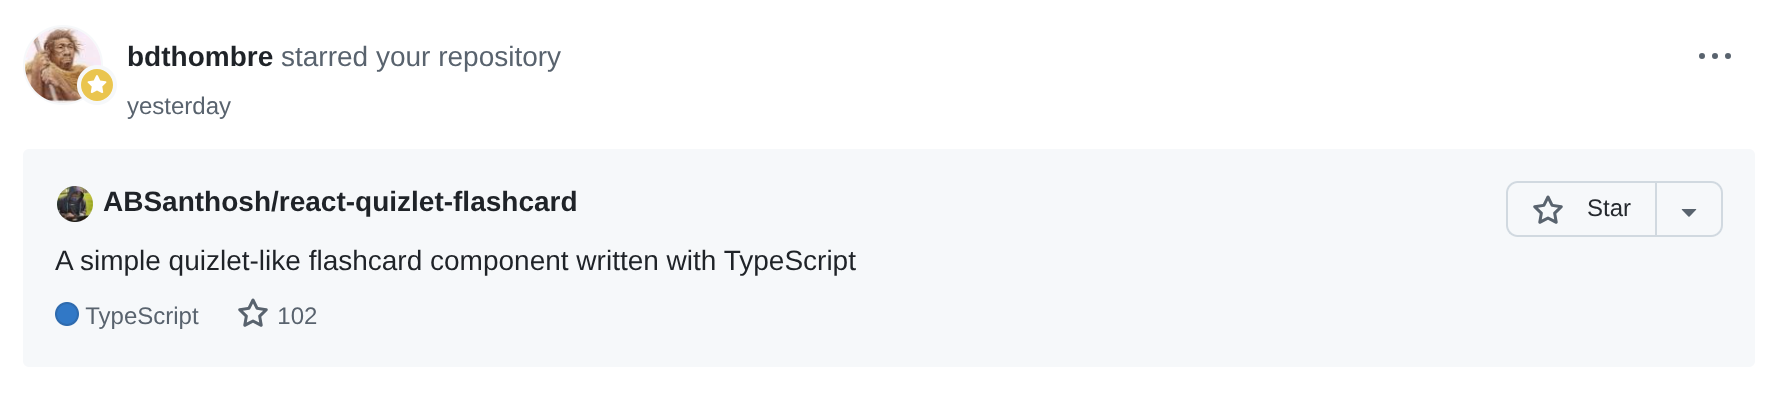Click the ABSanthosh repository owner avatar

pos(74,203)
